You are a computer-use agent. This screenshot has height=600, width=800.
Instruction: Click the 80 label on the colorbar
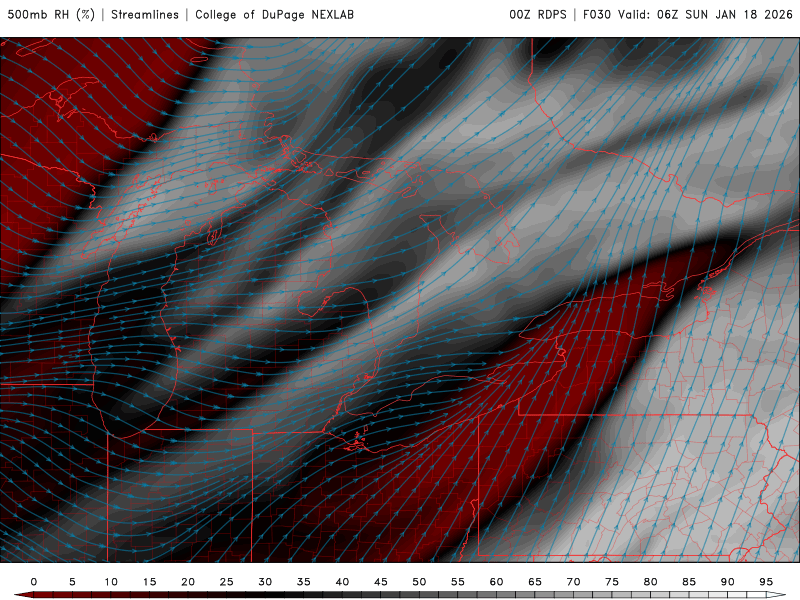click(x=650, y=582)
